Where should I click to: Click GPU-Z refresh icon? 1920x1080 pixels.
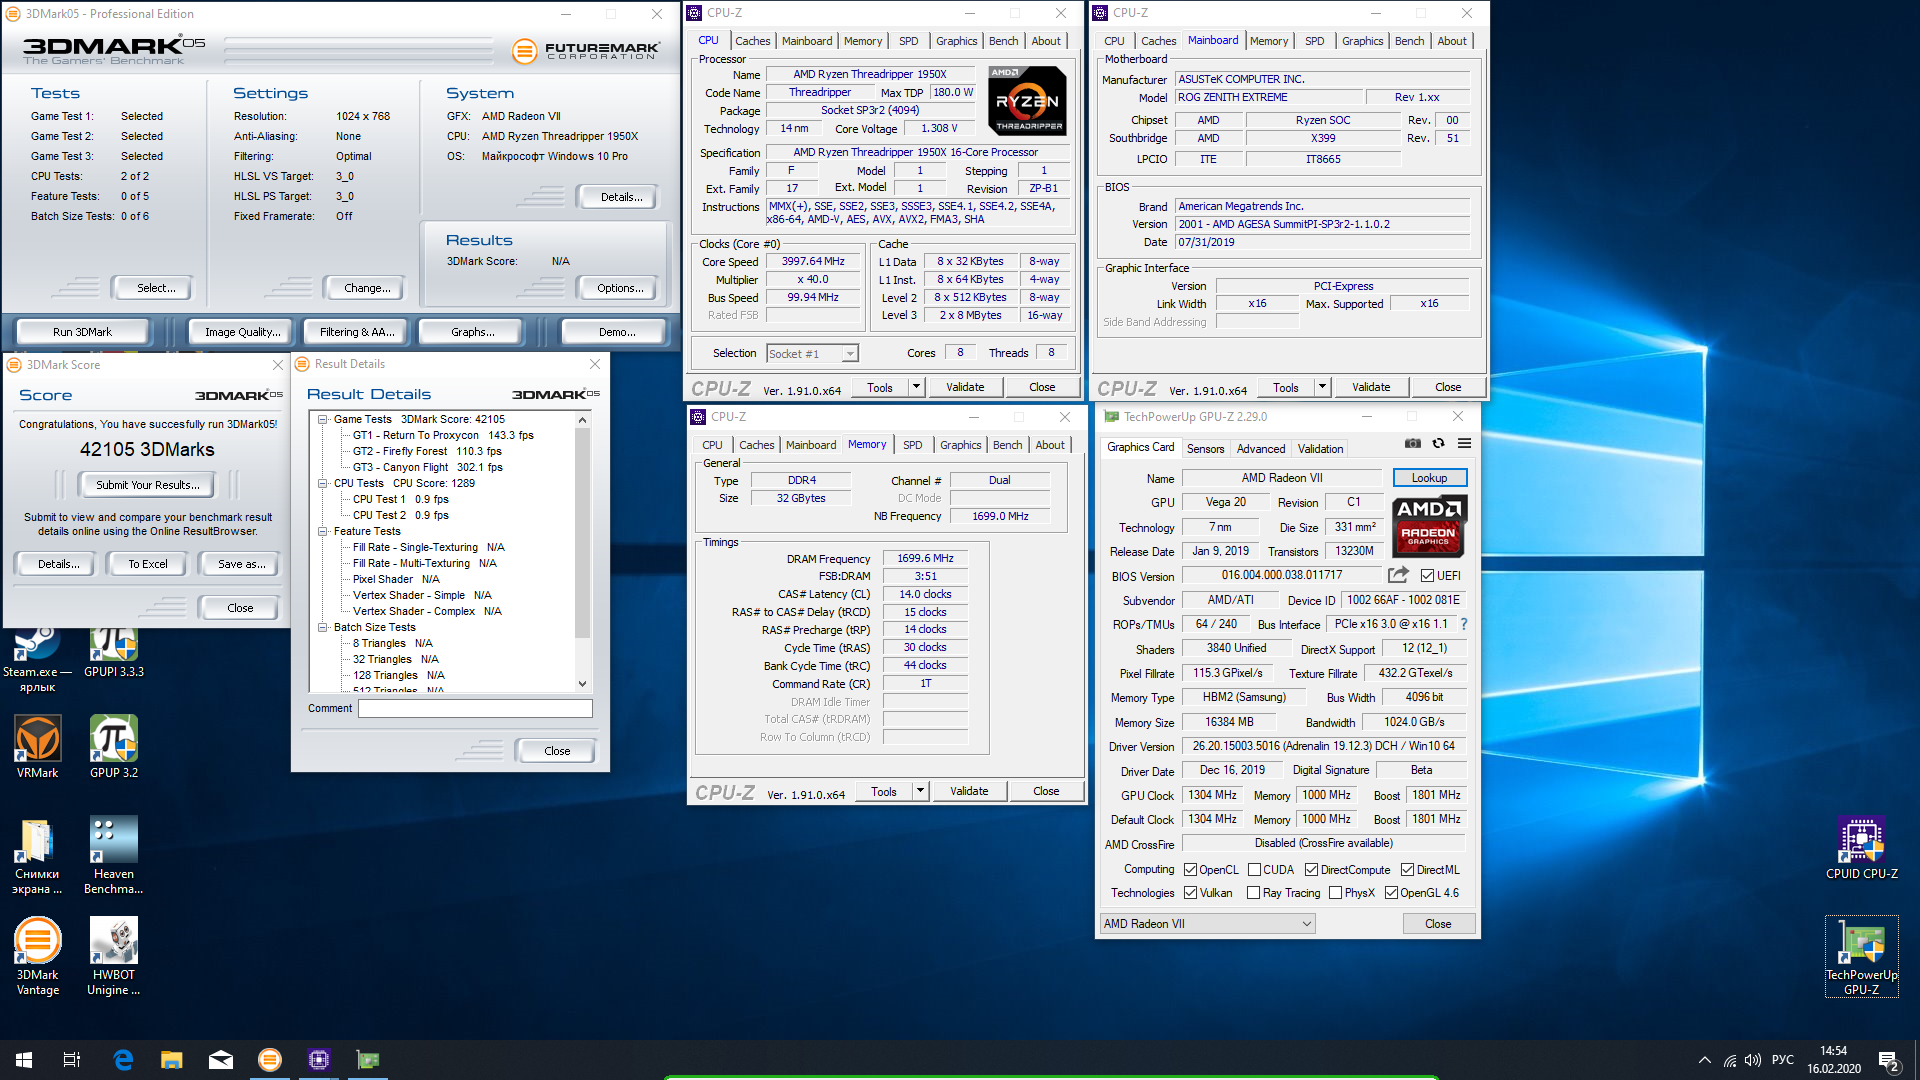click(x=1438, y=444)
